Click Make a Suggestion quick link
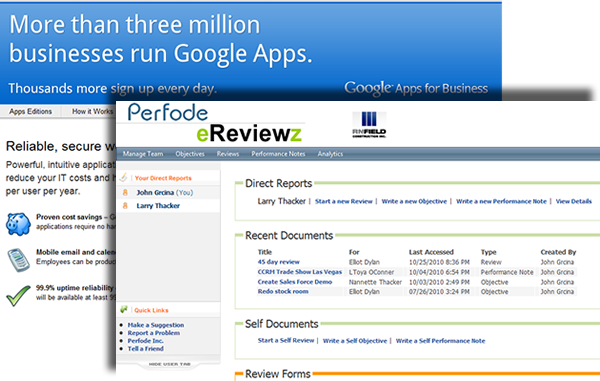The height and width of the screenshot is (381, 600). [156, 325]
